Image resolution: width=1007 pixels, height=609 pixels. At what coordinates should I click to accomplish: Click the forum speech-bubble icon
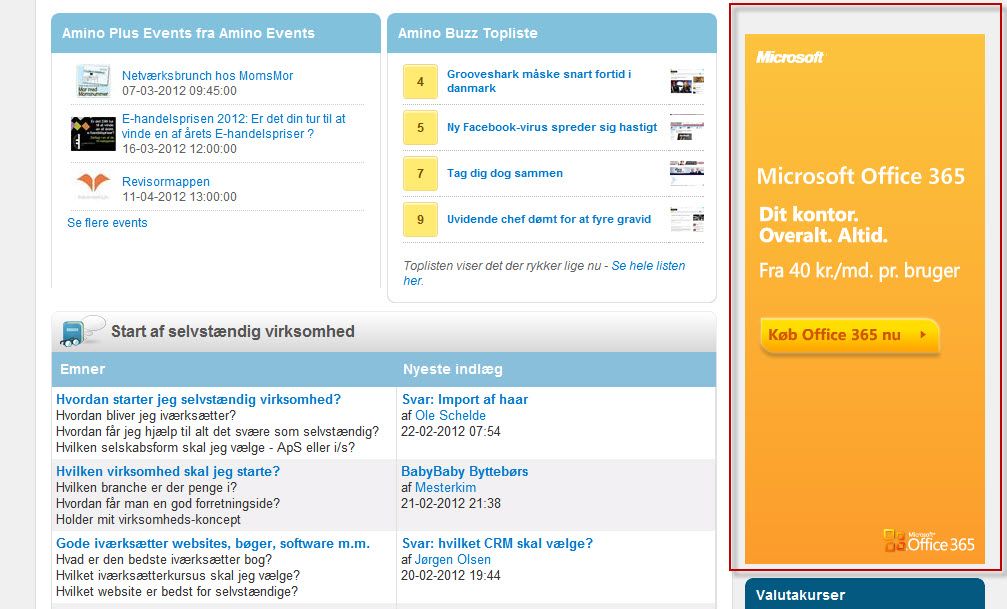[82, 331]
